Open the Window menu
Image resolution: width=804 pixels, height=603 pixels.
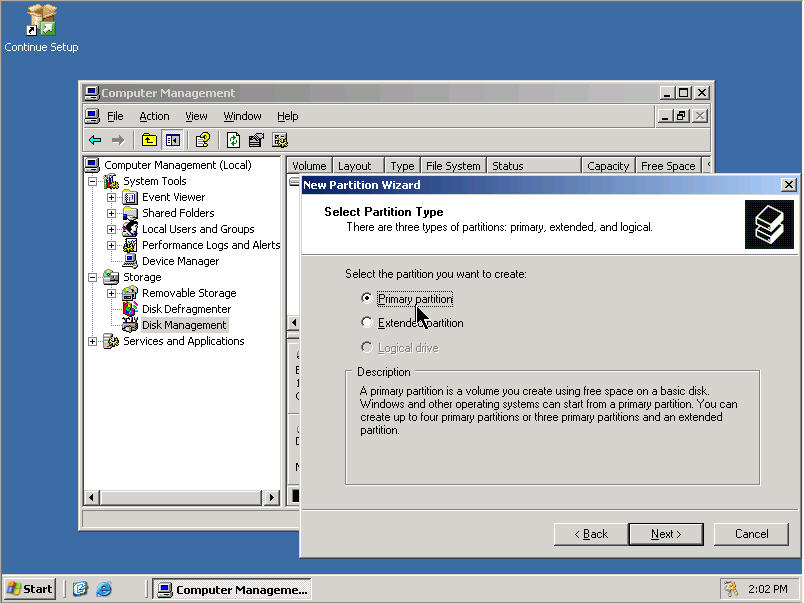243,116
